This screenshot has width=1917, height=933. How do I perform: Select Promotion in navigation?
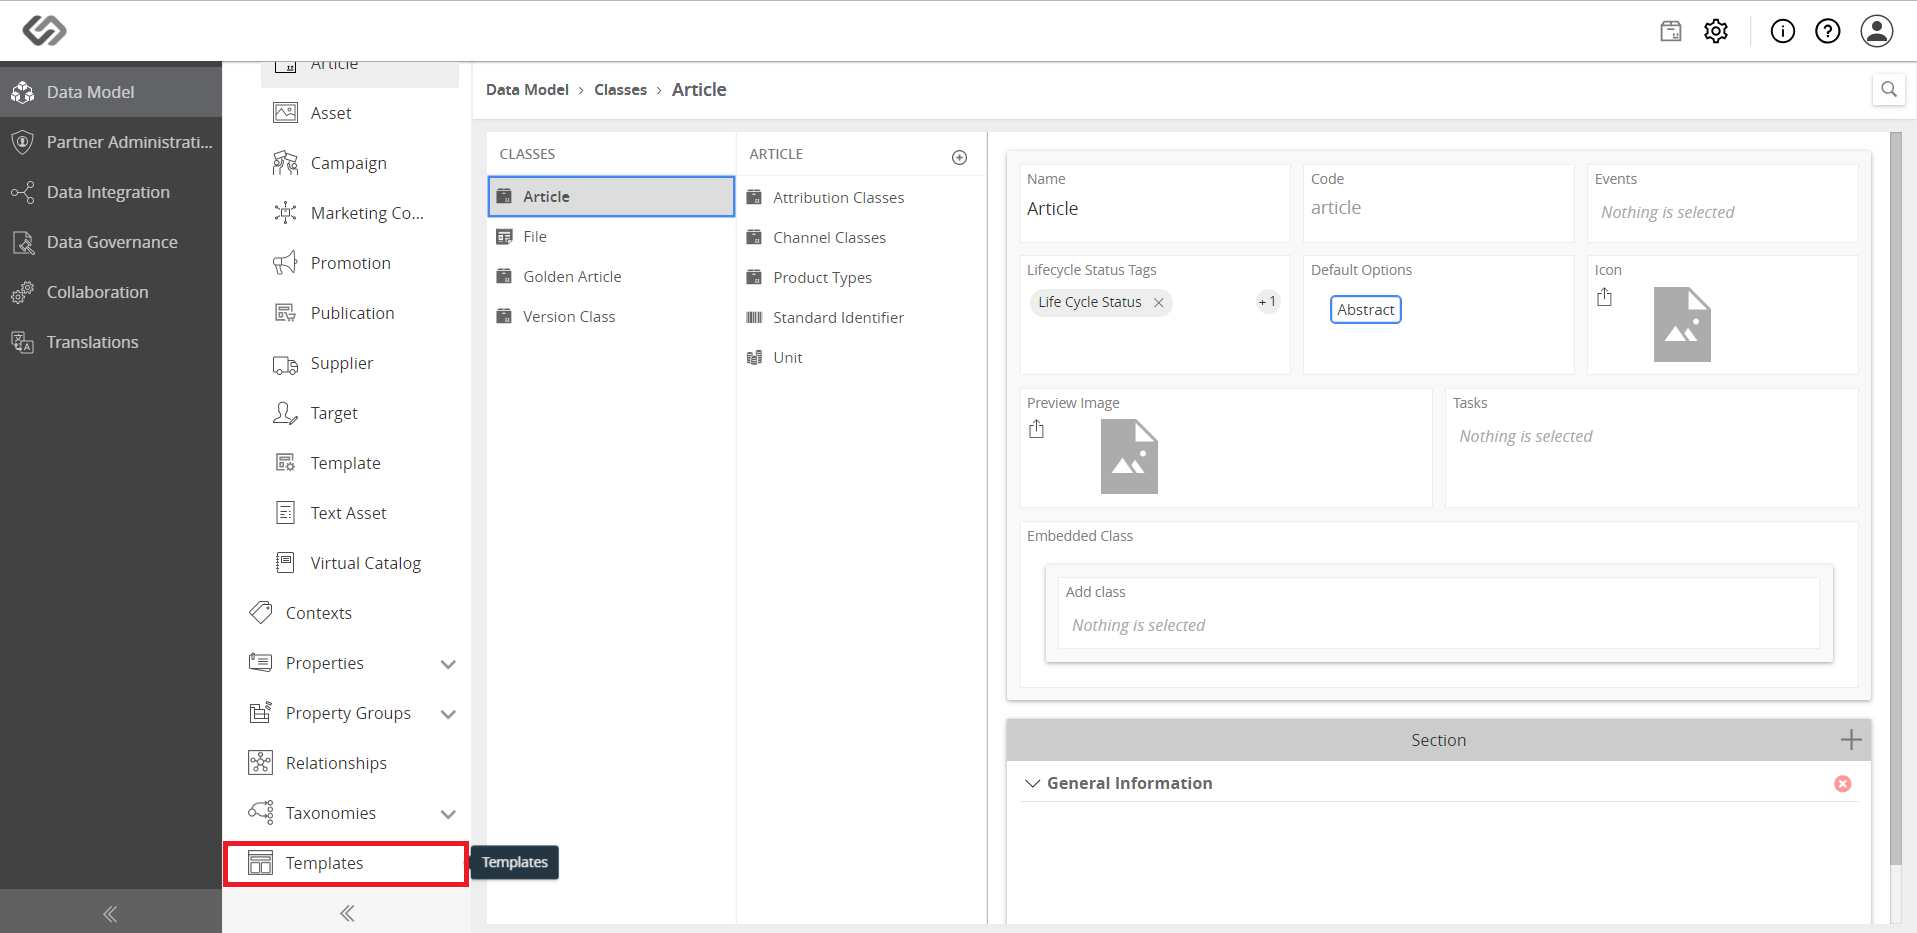coord(360,263)
